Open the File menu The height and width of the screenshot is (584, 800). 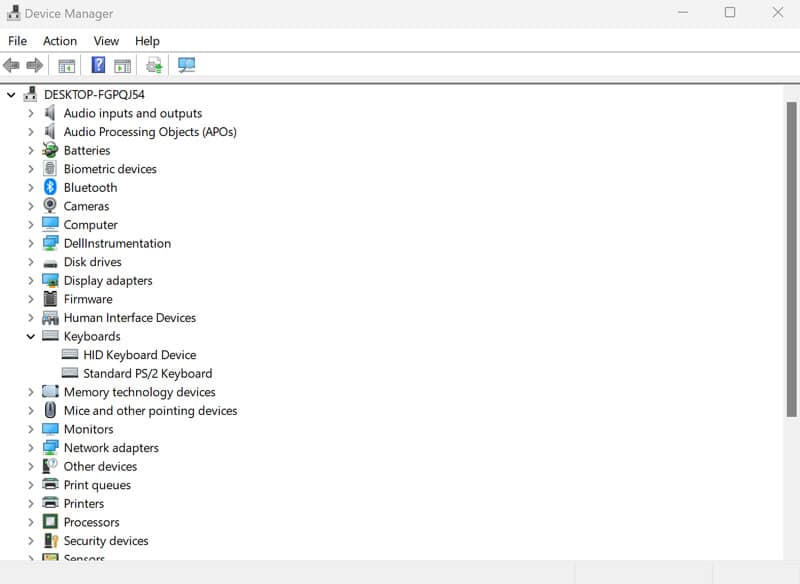17,41
